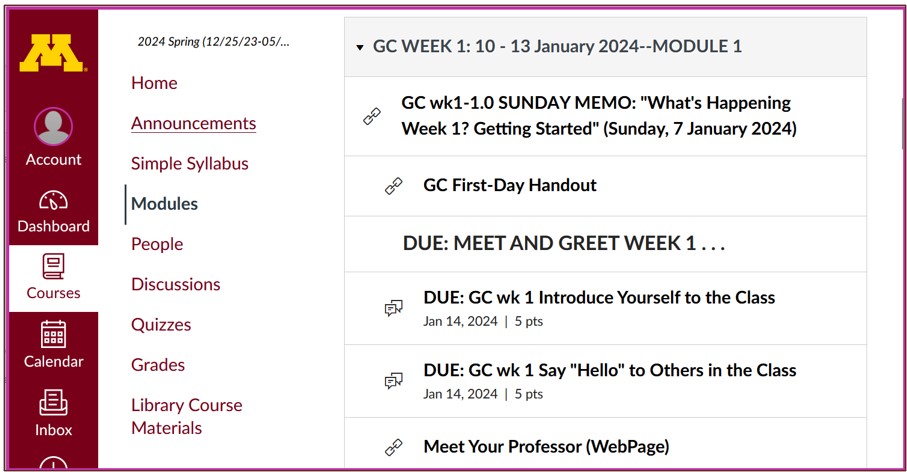Open the Account avatar icon
Screen dimensions: 907x472
(x=53, y=126)
